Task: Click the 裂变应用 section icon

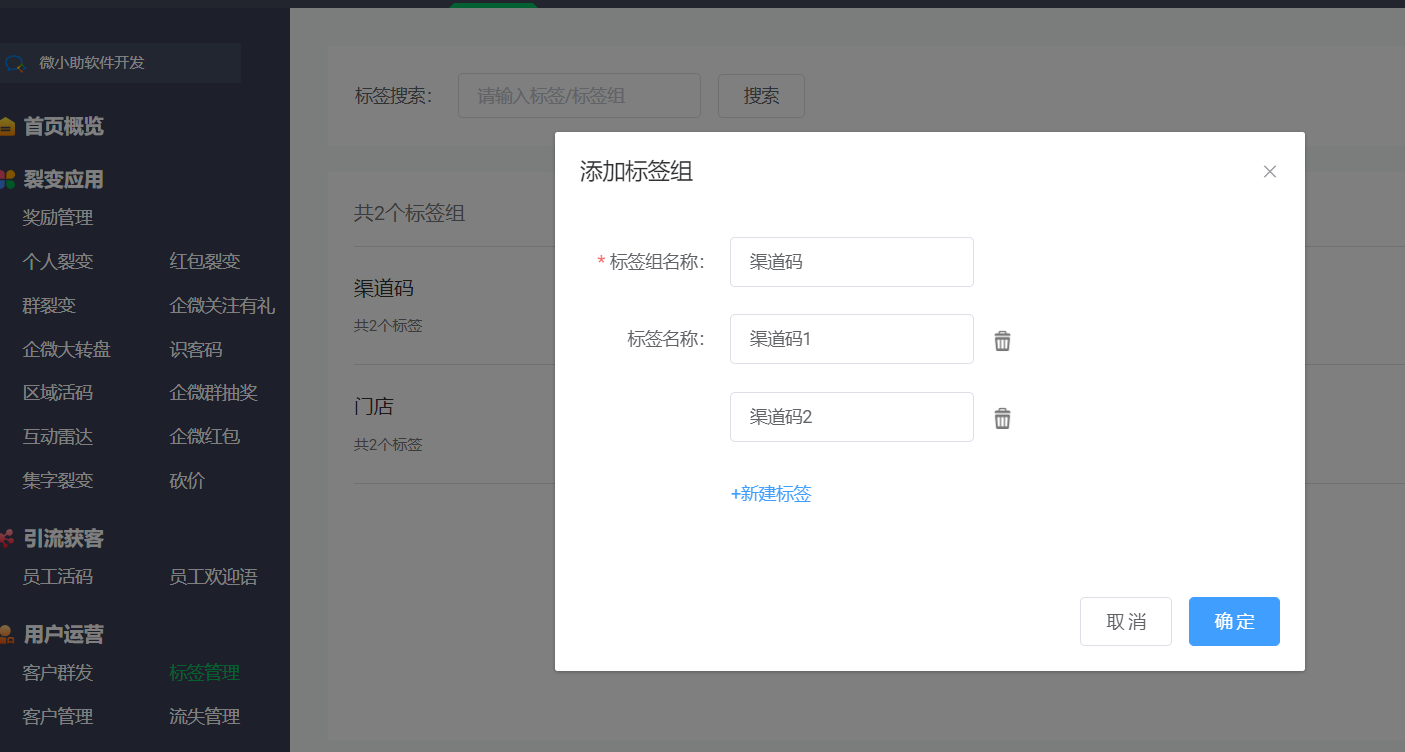Action: (x=7, y=180)
